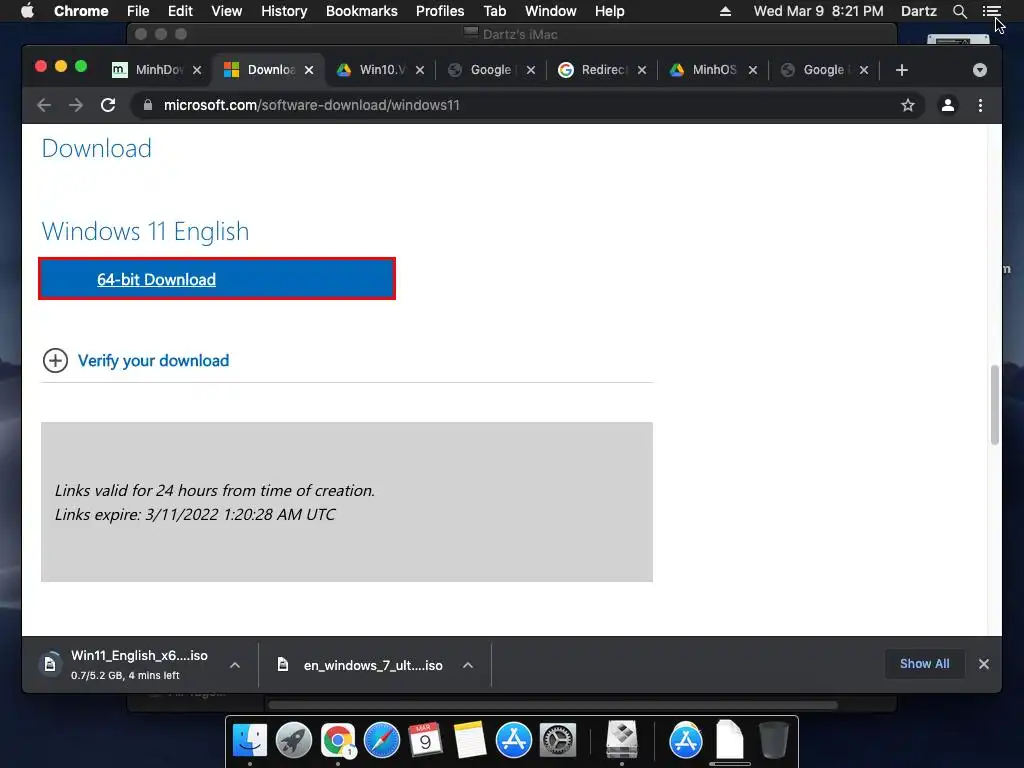
Task: Click the page vertical scrollbar thumb
Action: 995,405
